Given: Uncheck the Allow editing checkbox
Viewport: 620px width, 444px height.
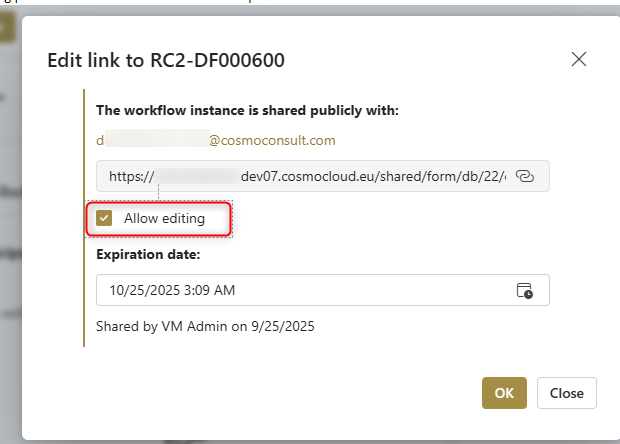Looking at the screenshot, I should [x=104, y=218].
